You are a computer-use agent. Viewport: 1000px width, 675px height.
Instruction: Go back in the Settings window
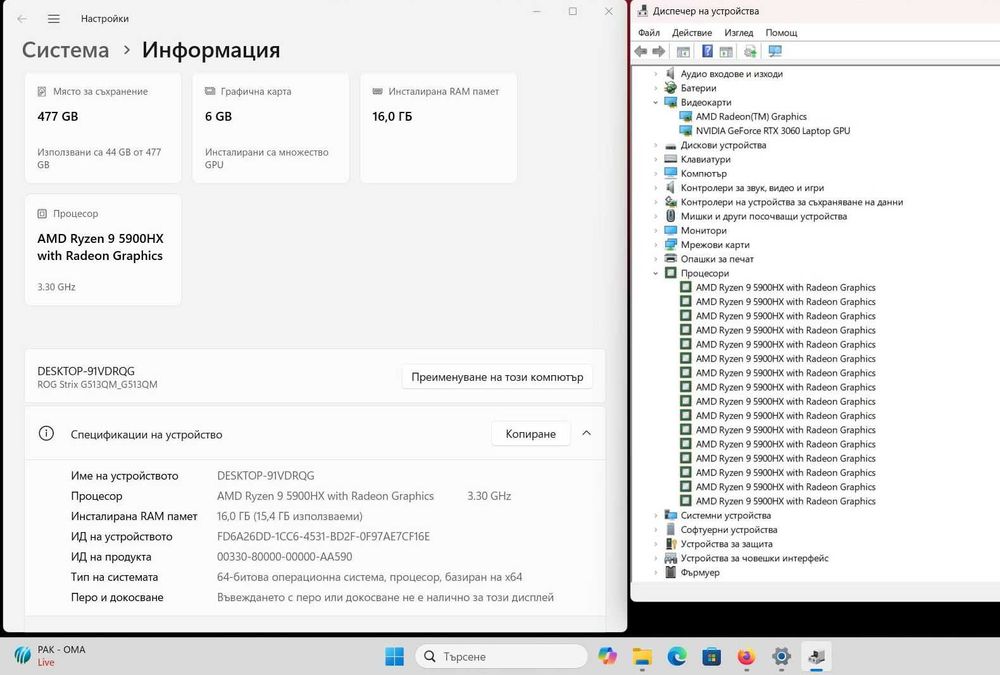click(22, 19)
